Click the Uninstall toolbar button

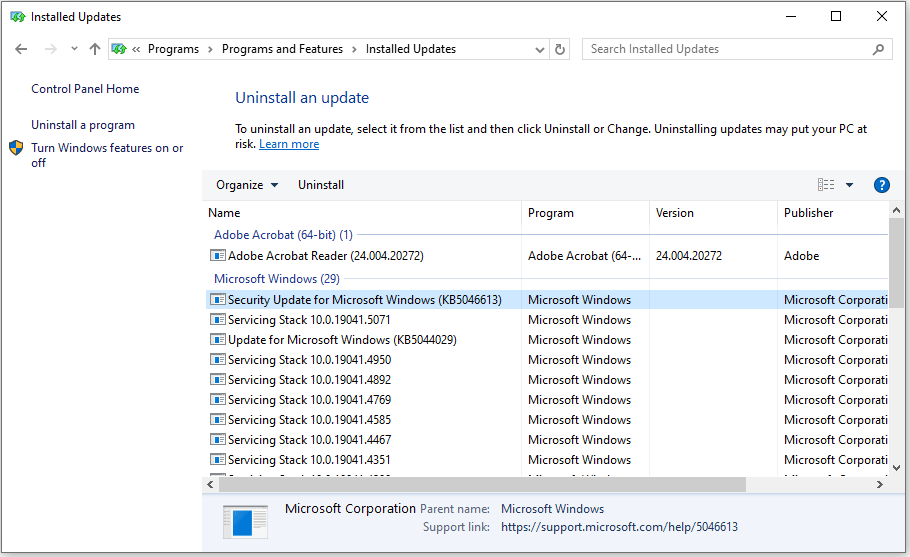click(x=321, y=185)
